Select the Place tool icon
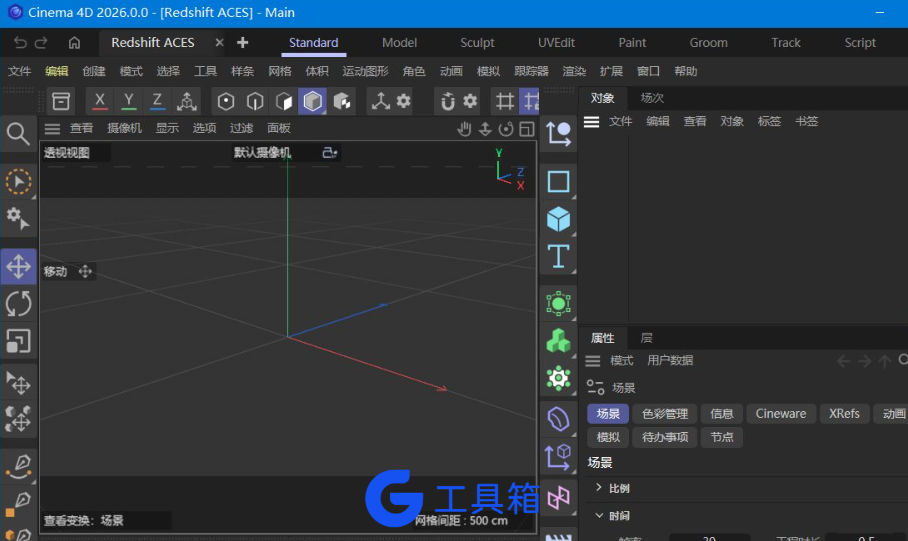This screenshot has width=908, height=541. tap(18, 383)
